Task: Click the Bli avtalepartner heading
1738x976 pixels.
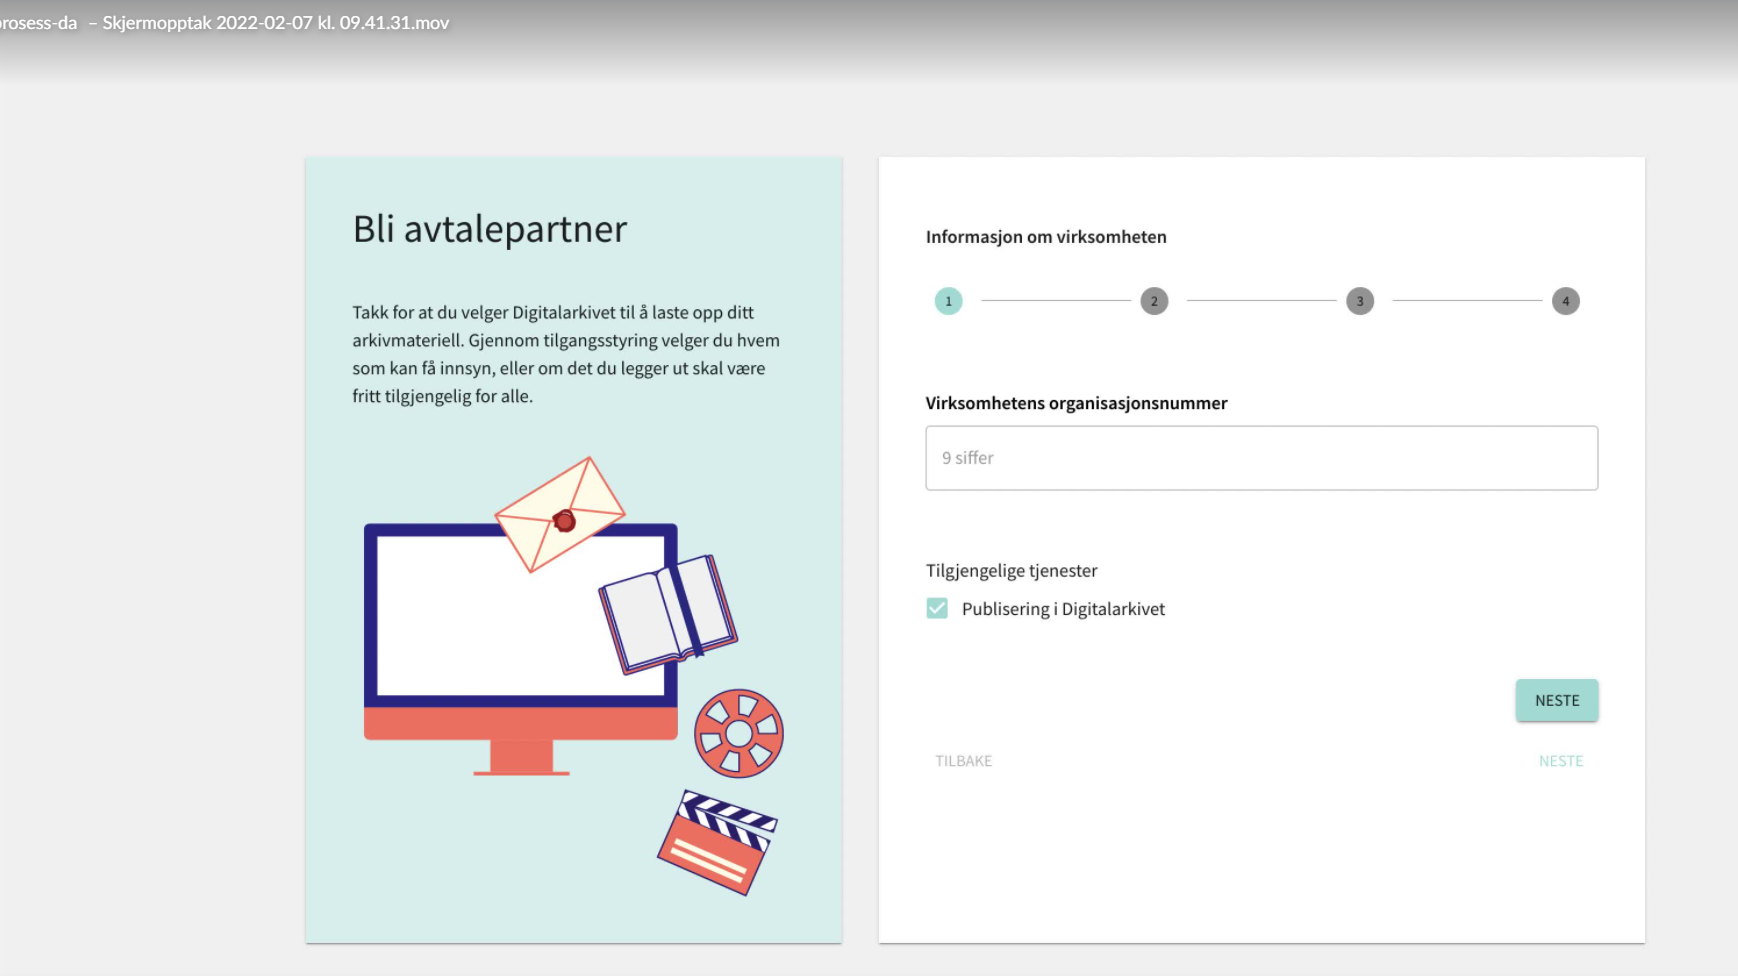Action: coord(490,229)
